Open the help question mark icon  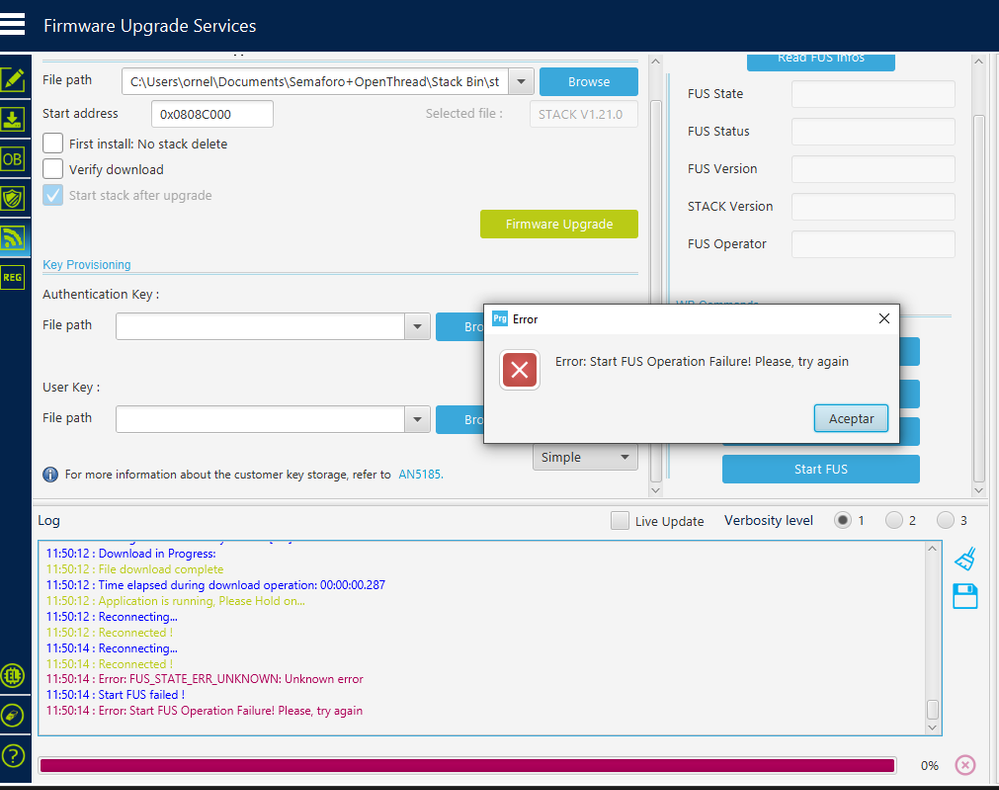[x=13, y=756]
